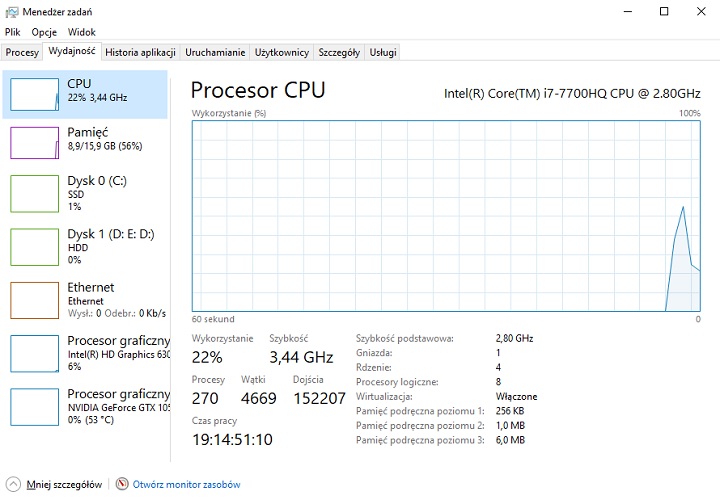Image resolution: width=720 pixels, height=504 pixels.
Task: Open the Widok menu
Action: coord(82,32)
